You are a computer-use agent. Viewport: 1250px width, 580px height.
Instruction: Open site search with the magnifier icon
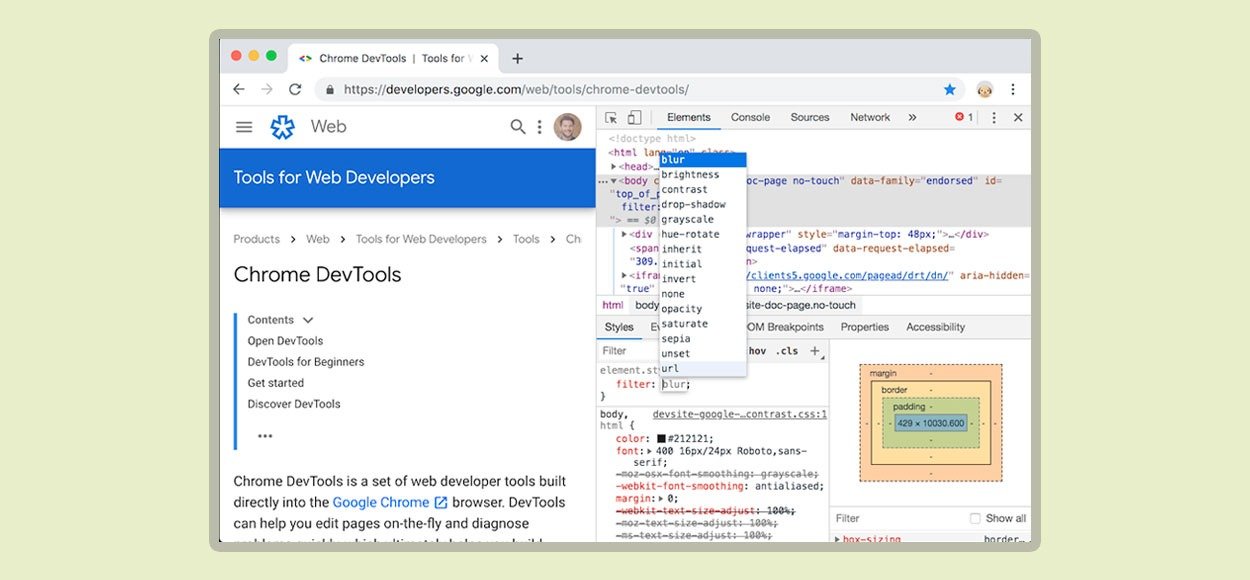click(518, 127)
